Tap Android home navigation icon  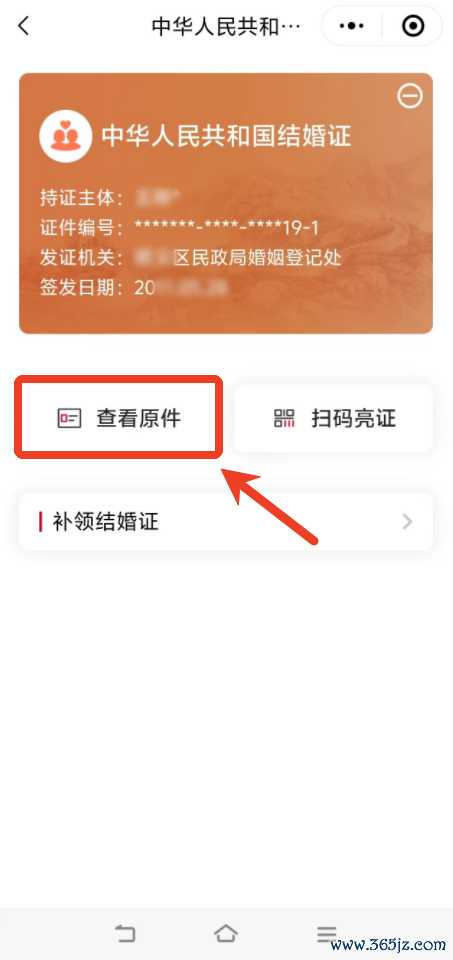[x=226, y=934]
